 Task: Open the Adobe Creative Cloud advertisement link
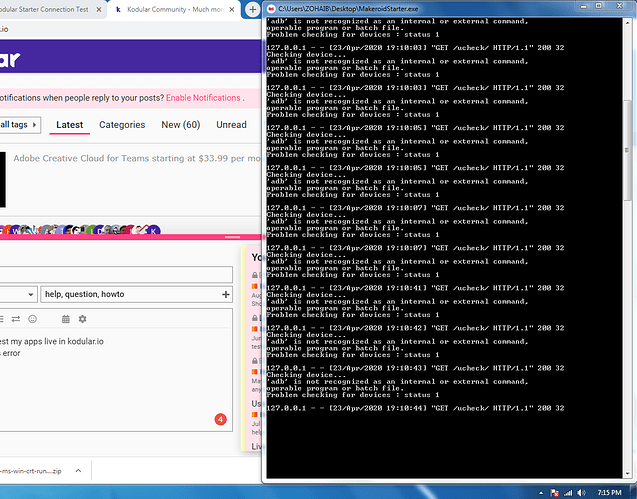137,158
